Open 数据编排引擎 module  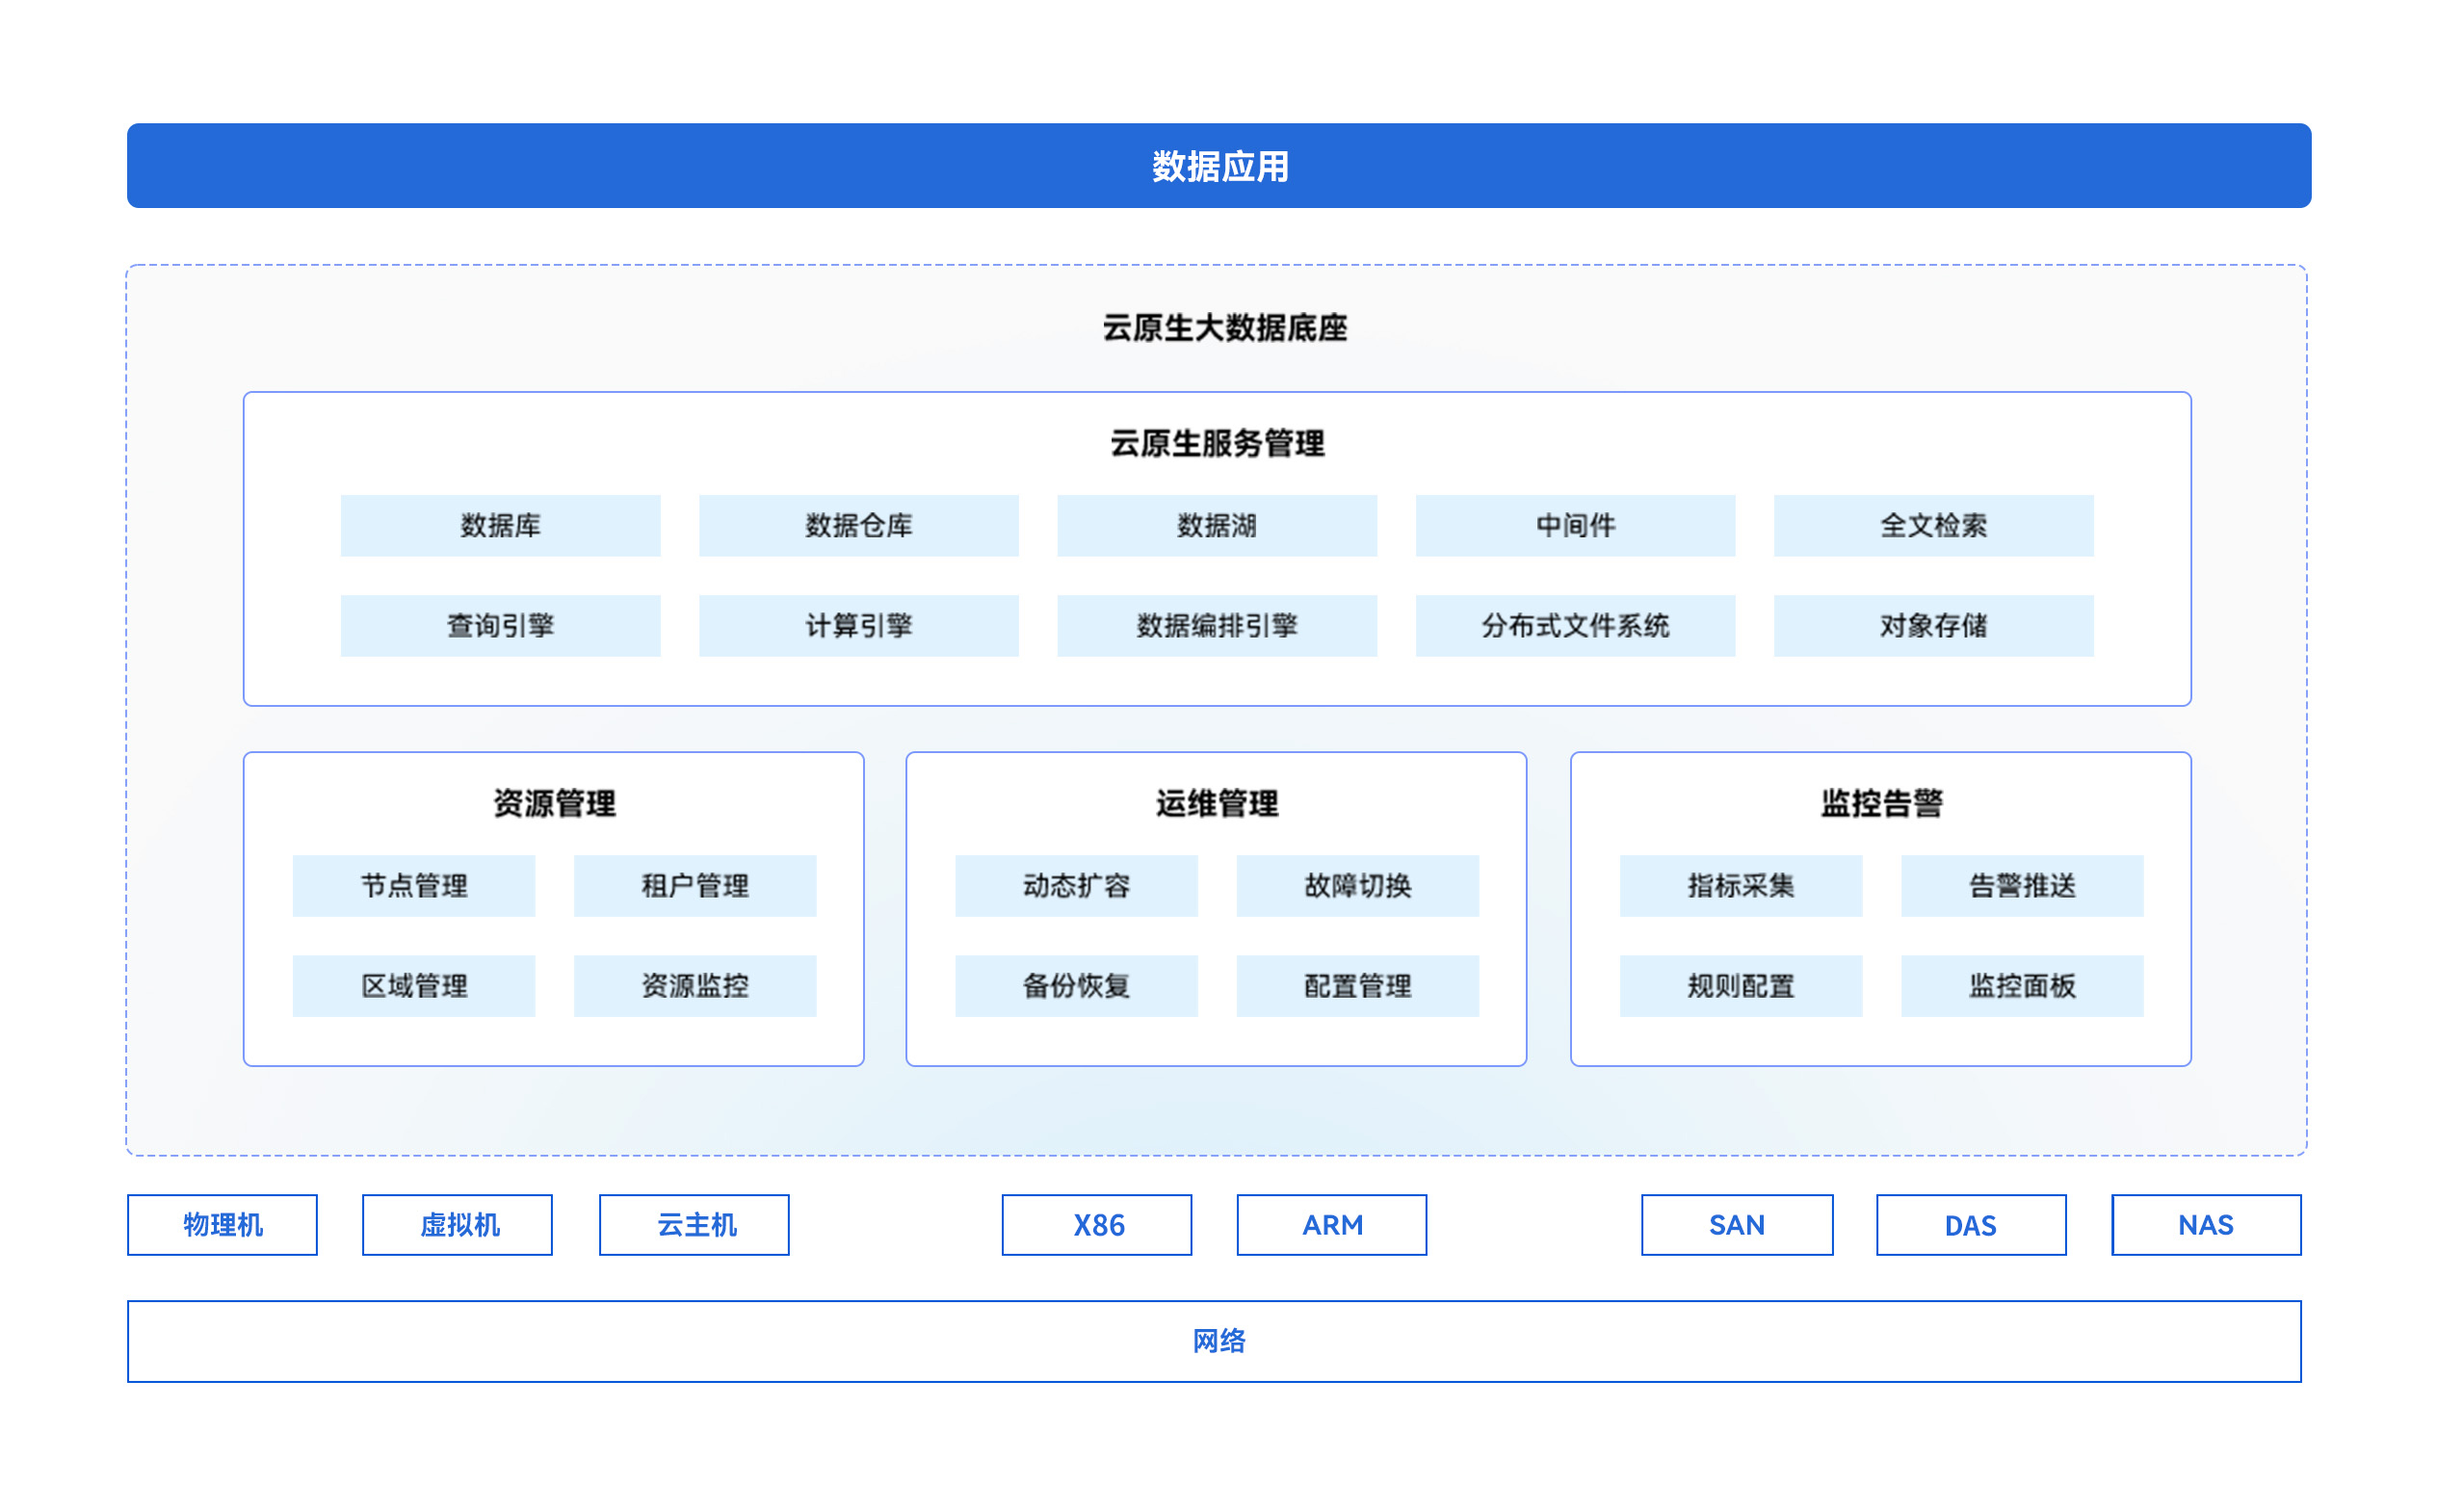point(1216,625)
